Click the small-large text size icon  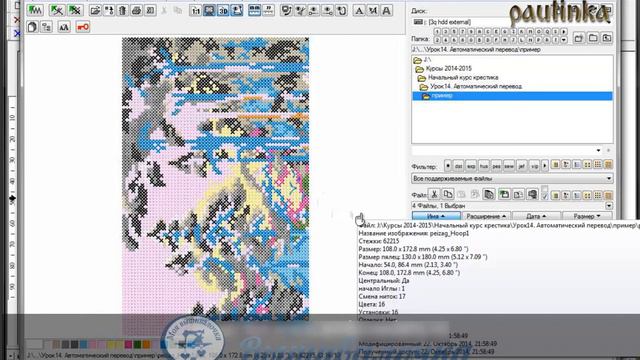click(64, 27)
